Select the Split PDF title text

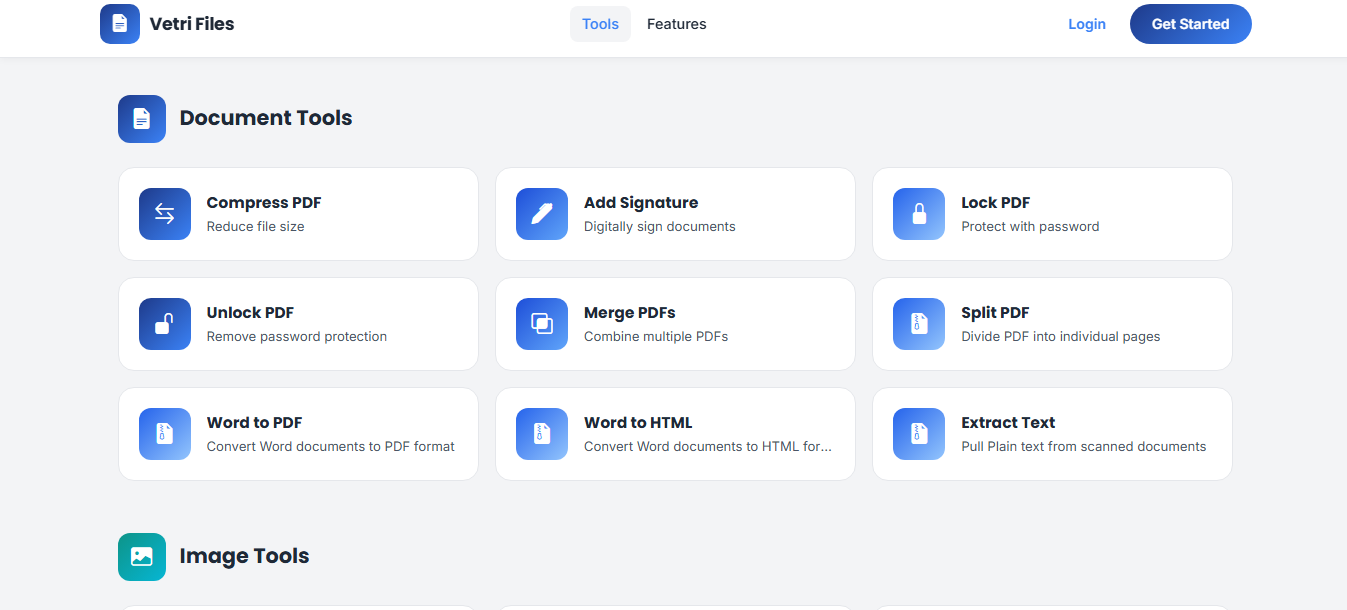point(995,312)
